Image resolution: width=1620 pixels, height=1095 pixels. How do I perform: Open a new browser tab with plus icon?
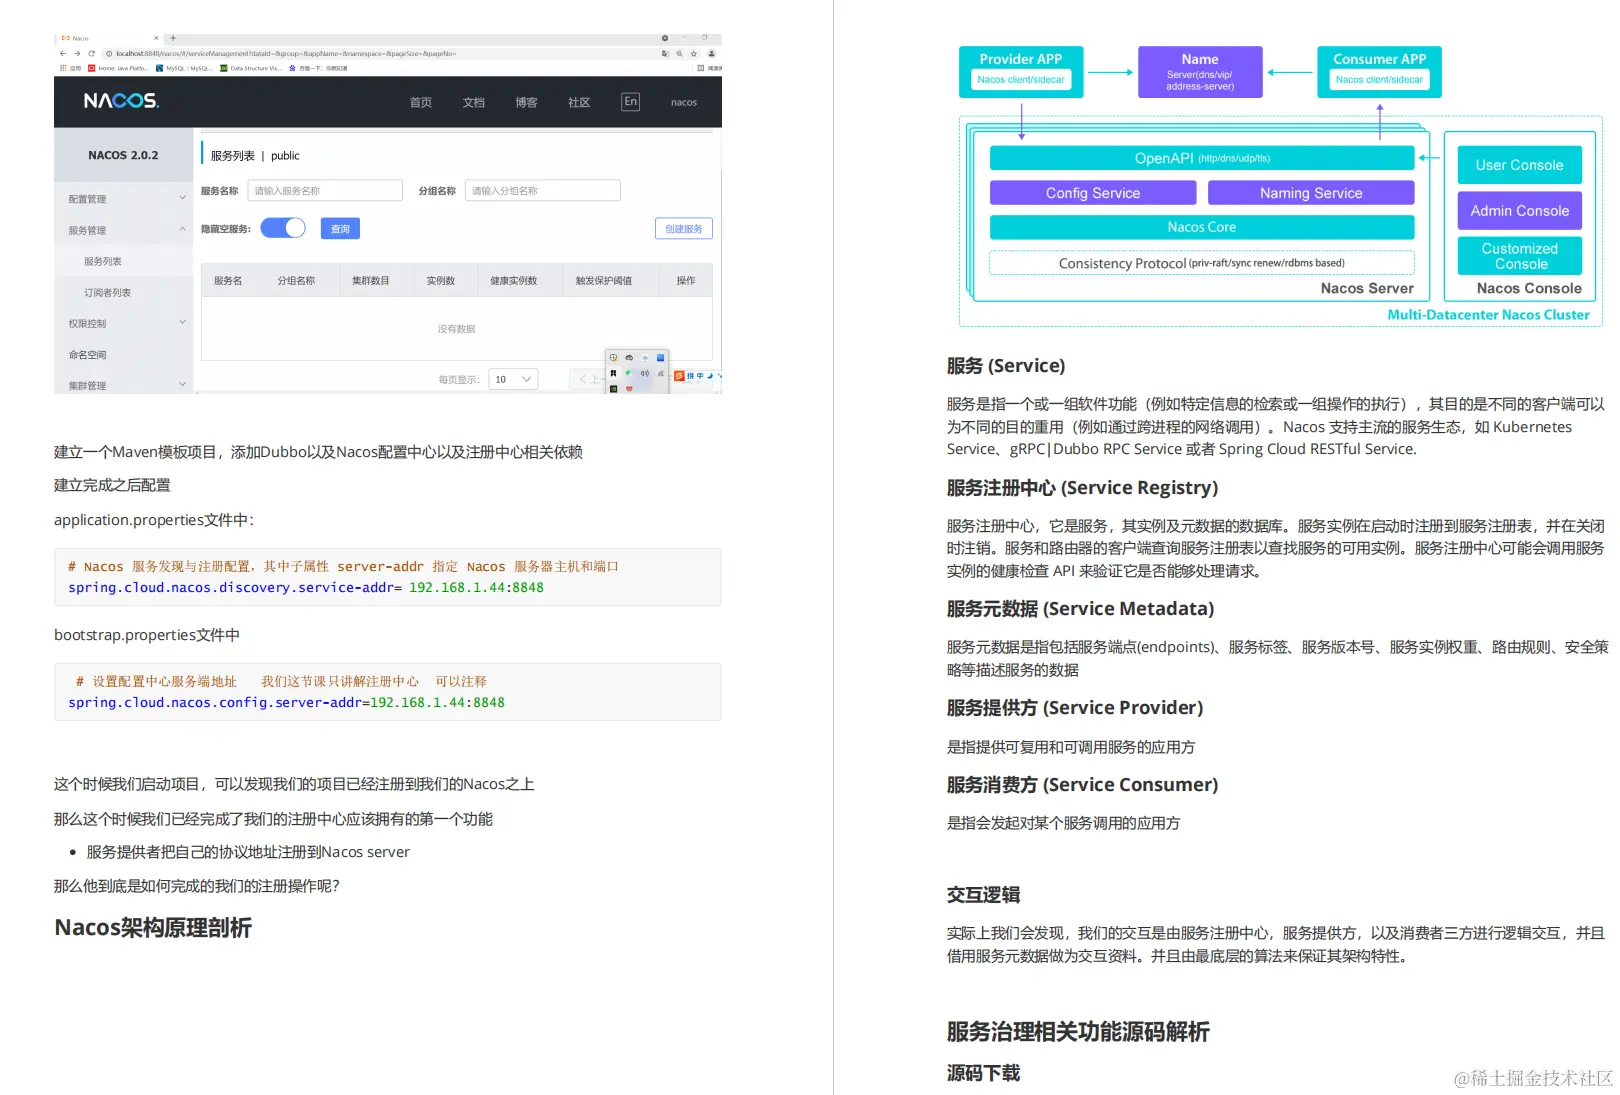pos(173,38)
